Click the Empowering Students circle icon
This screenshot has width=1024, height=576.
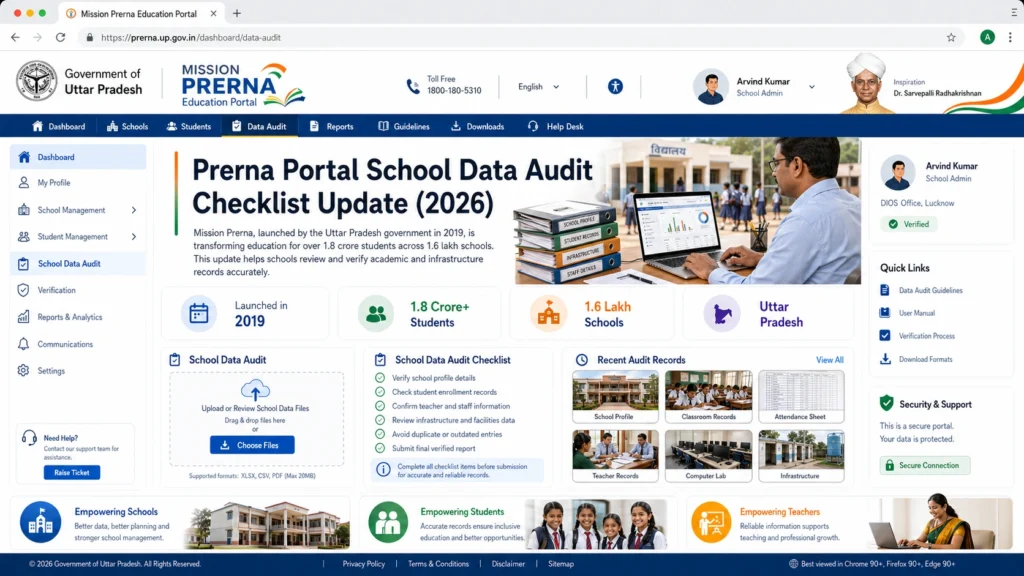(x=388, y=522)
